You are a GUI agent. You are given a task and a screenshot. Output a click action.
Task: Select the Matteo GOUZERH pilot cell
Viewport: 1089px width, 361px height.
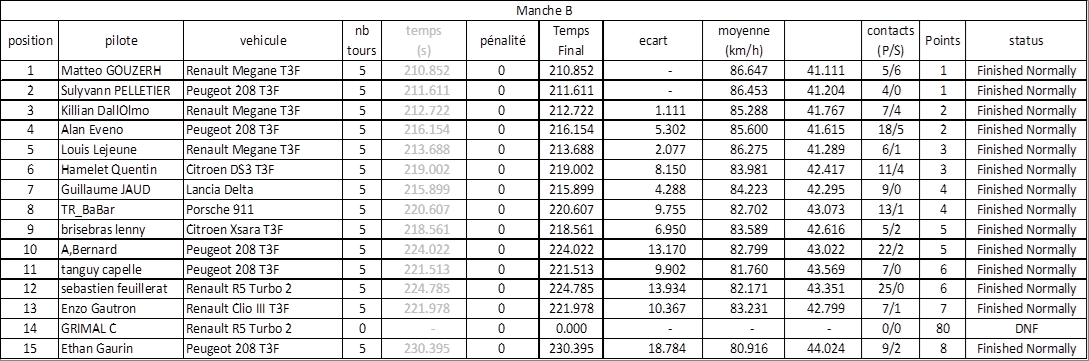121,71
